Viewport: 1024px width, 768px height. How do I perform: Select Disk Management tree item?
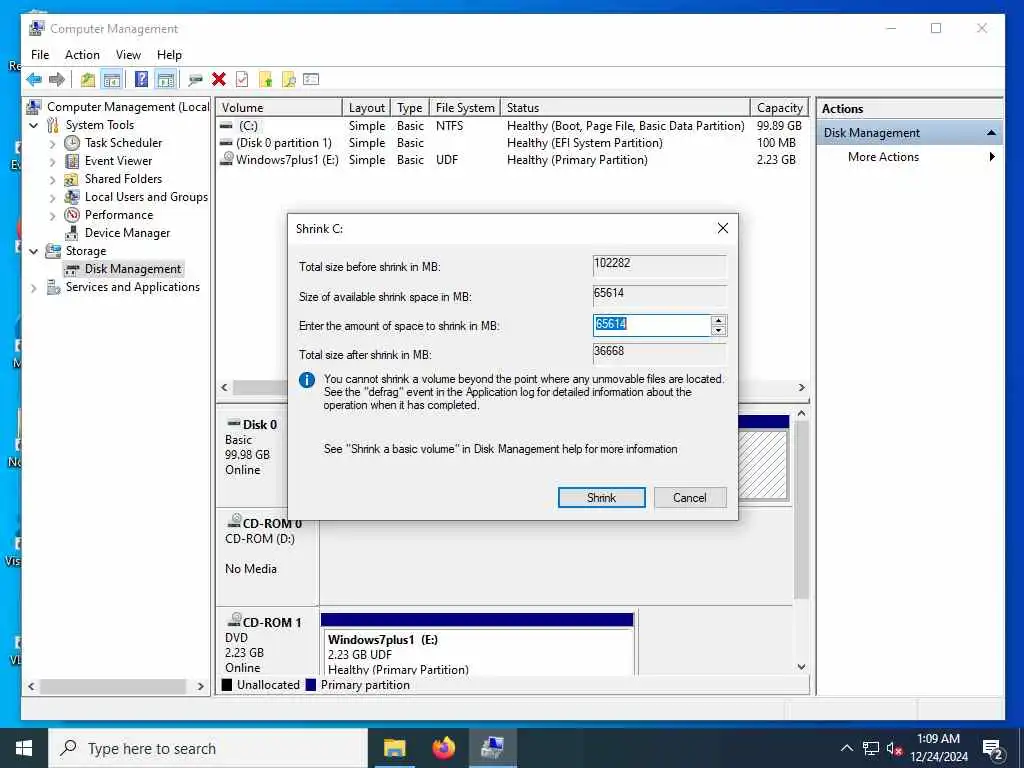pos(133,269)
